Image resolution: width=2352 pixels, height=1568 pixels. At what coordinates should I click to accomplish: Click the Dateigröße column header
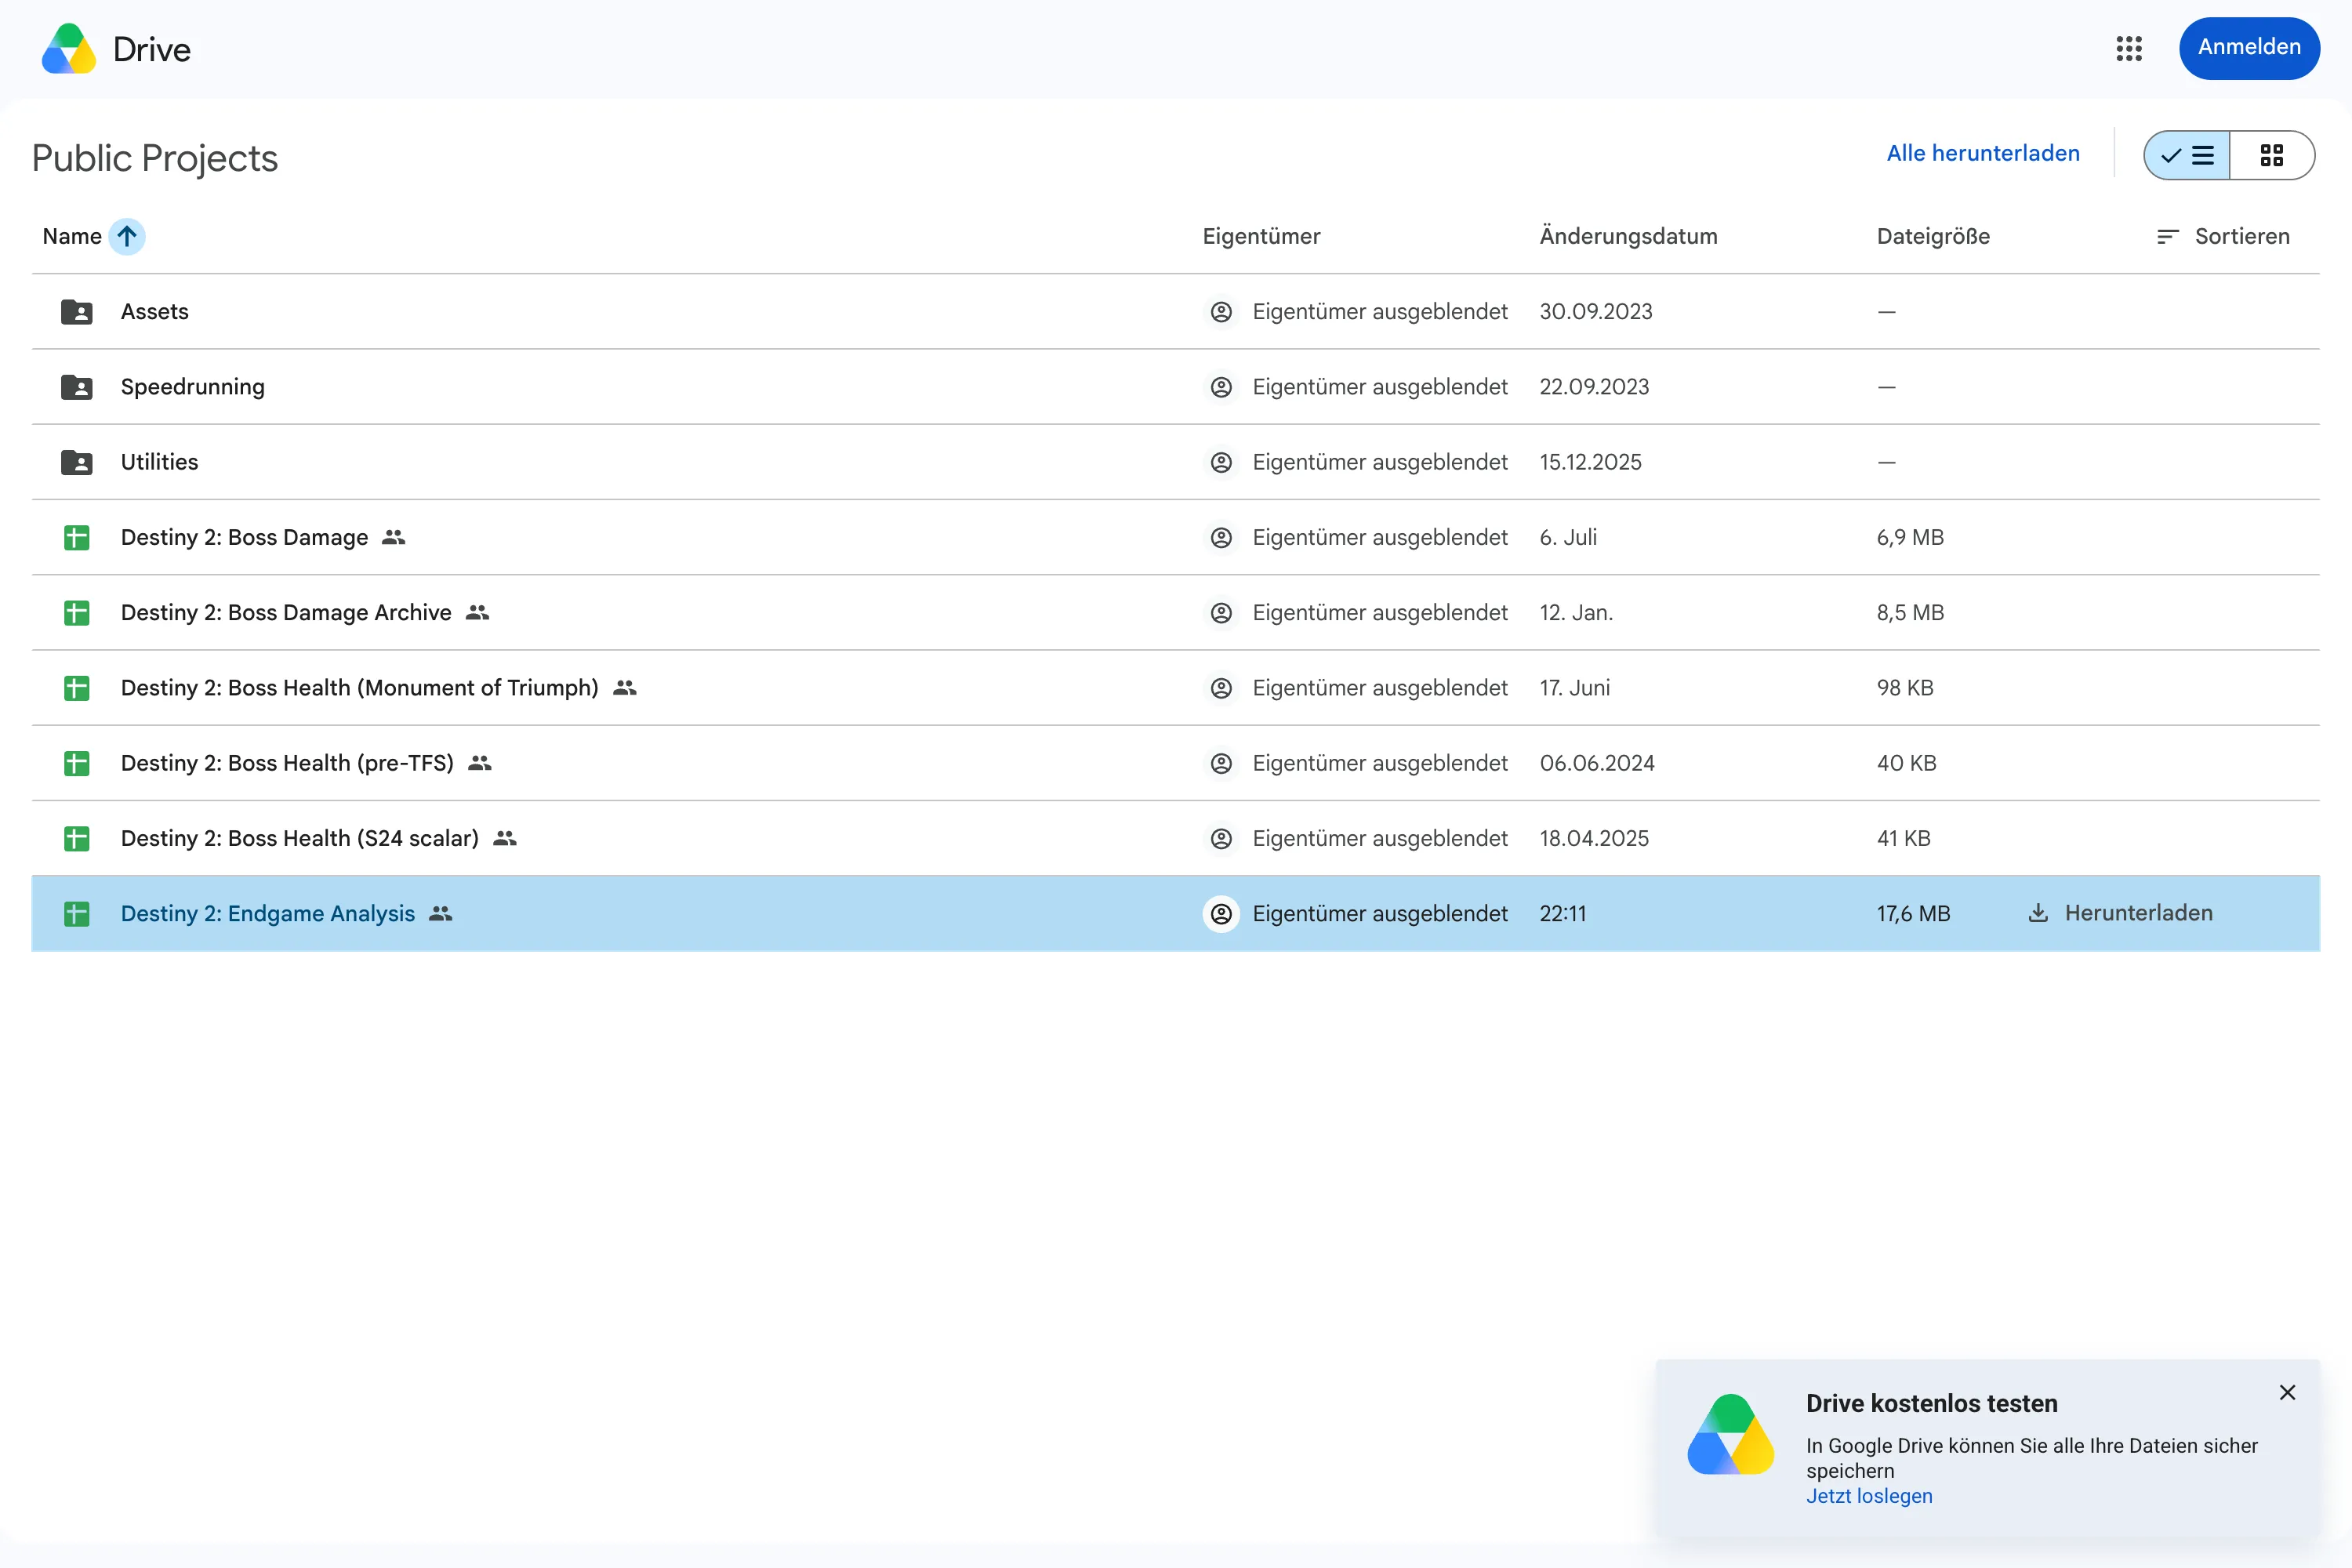pyautogui.click(x=1933, y=237)
